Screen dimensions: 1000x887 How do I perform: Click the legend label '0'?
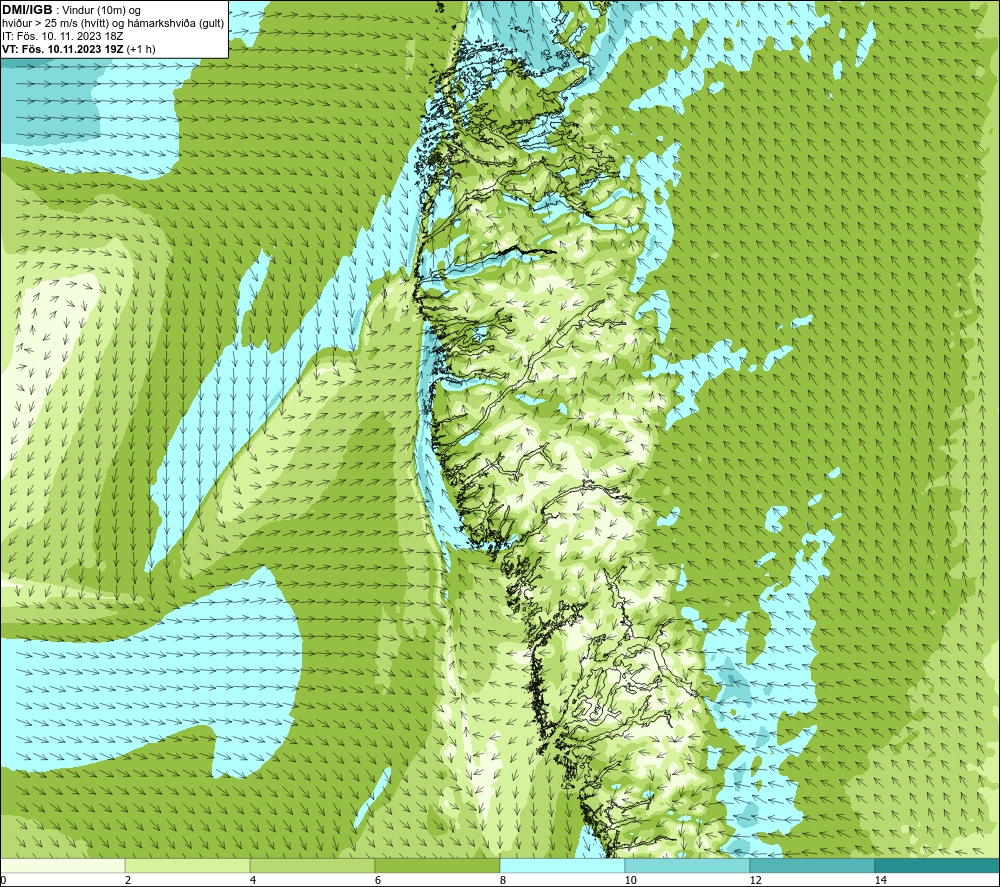pyautogui.click(x=3, y=880)
